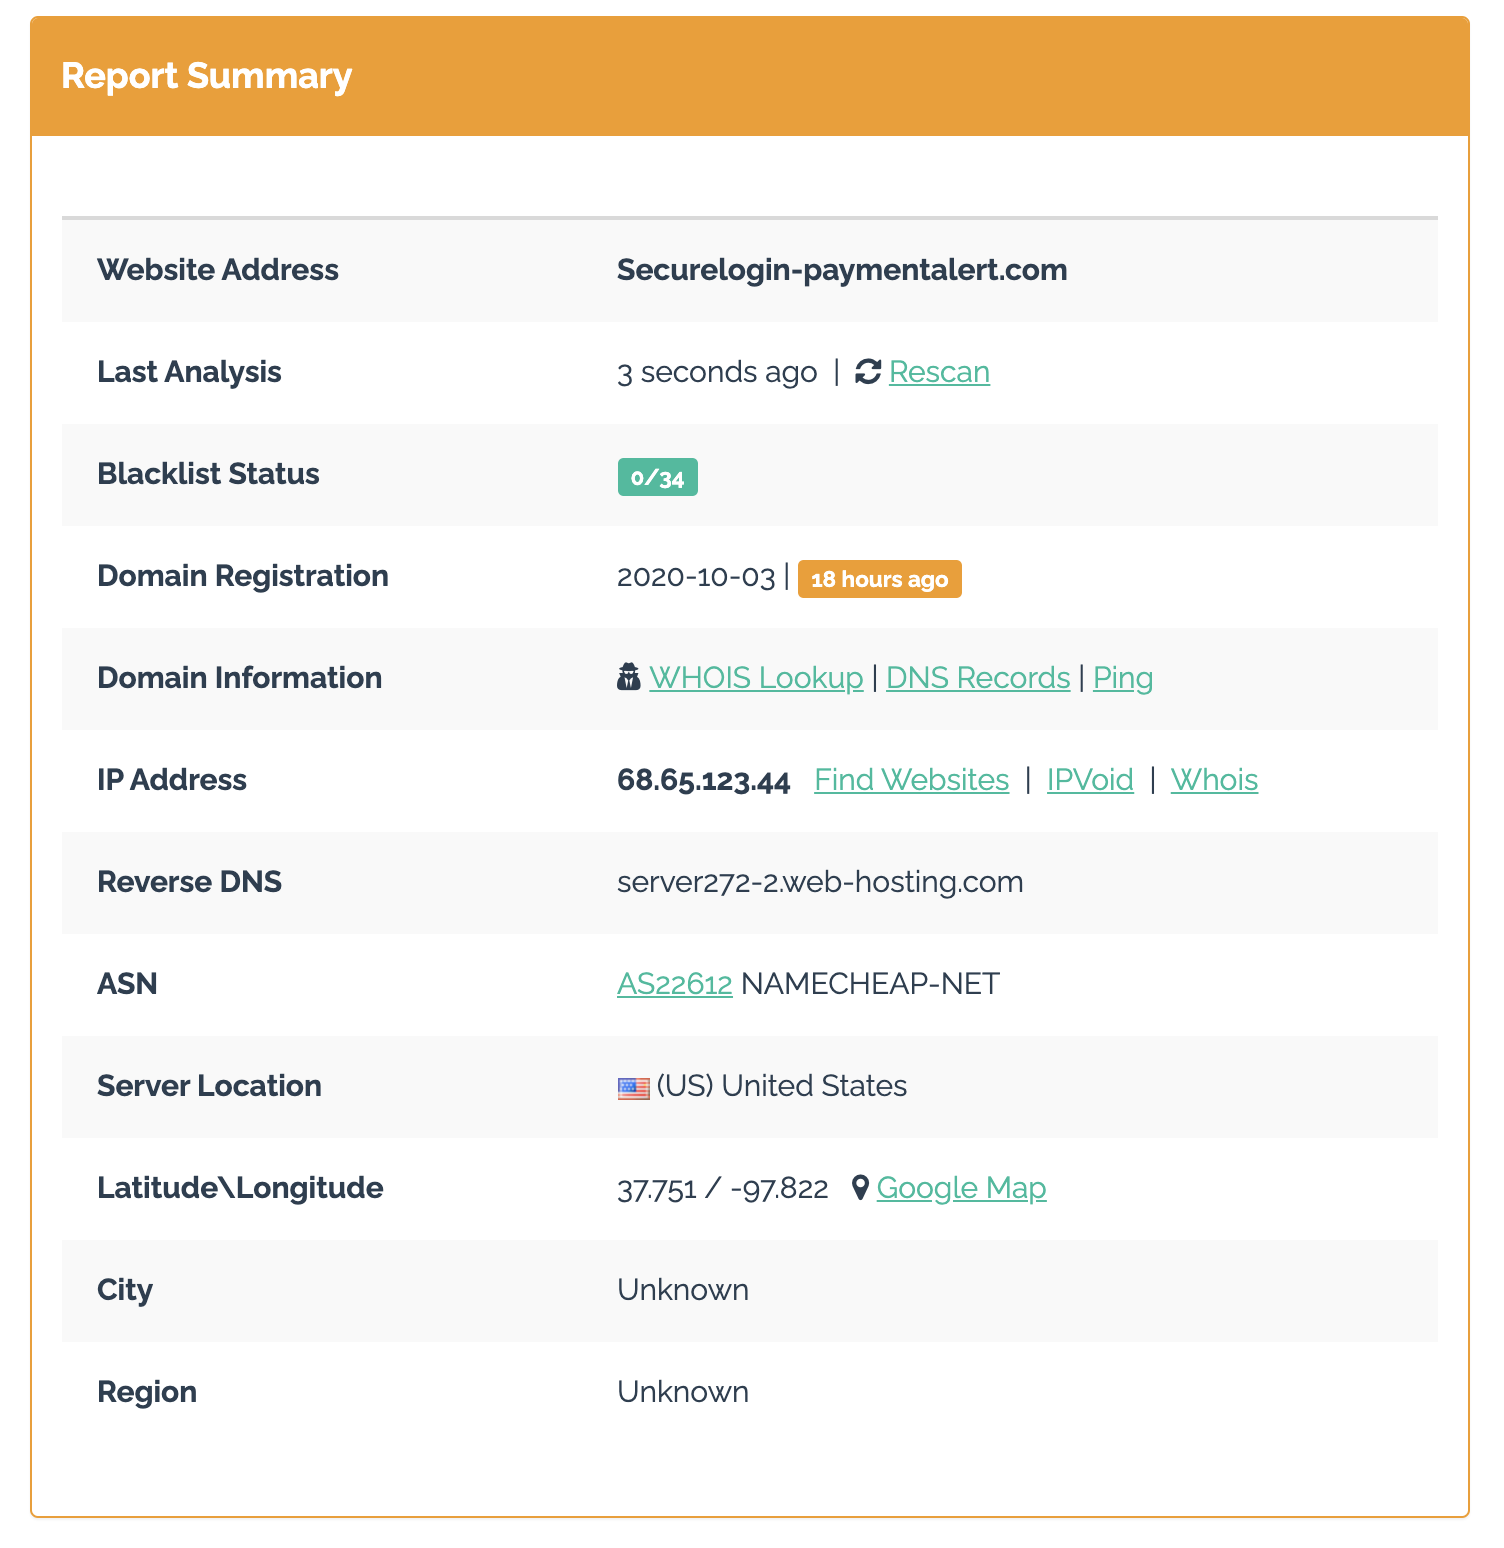1504x1548 pixels.
Task: Click the reverse DNS hostname text
Action: 820,882
